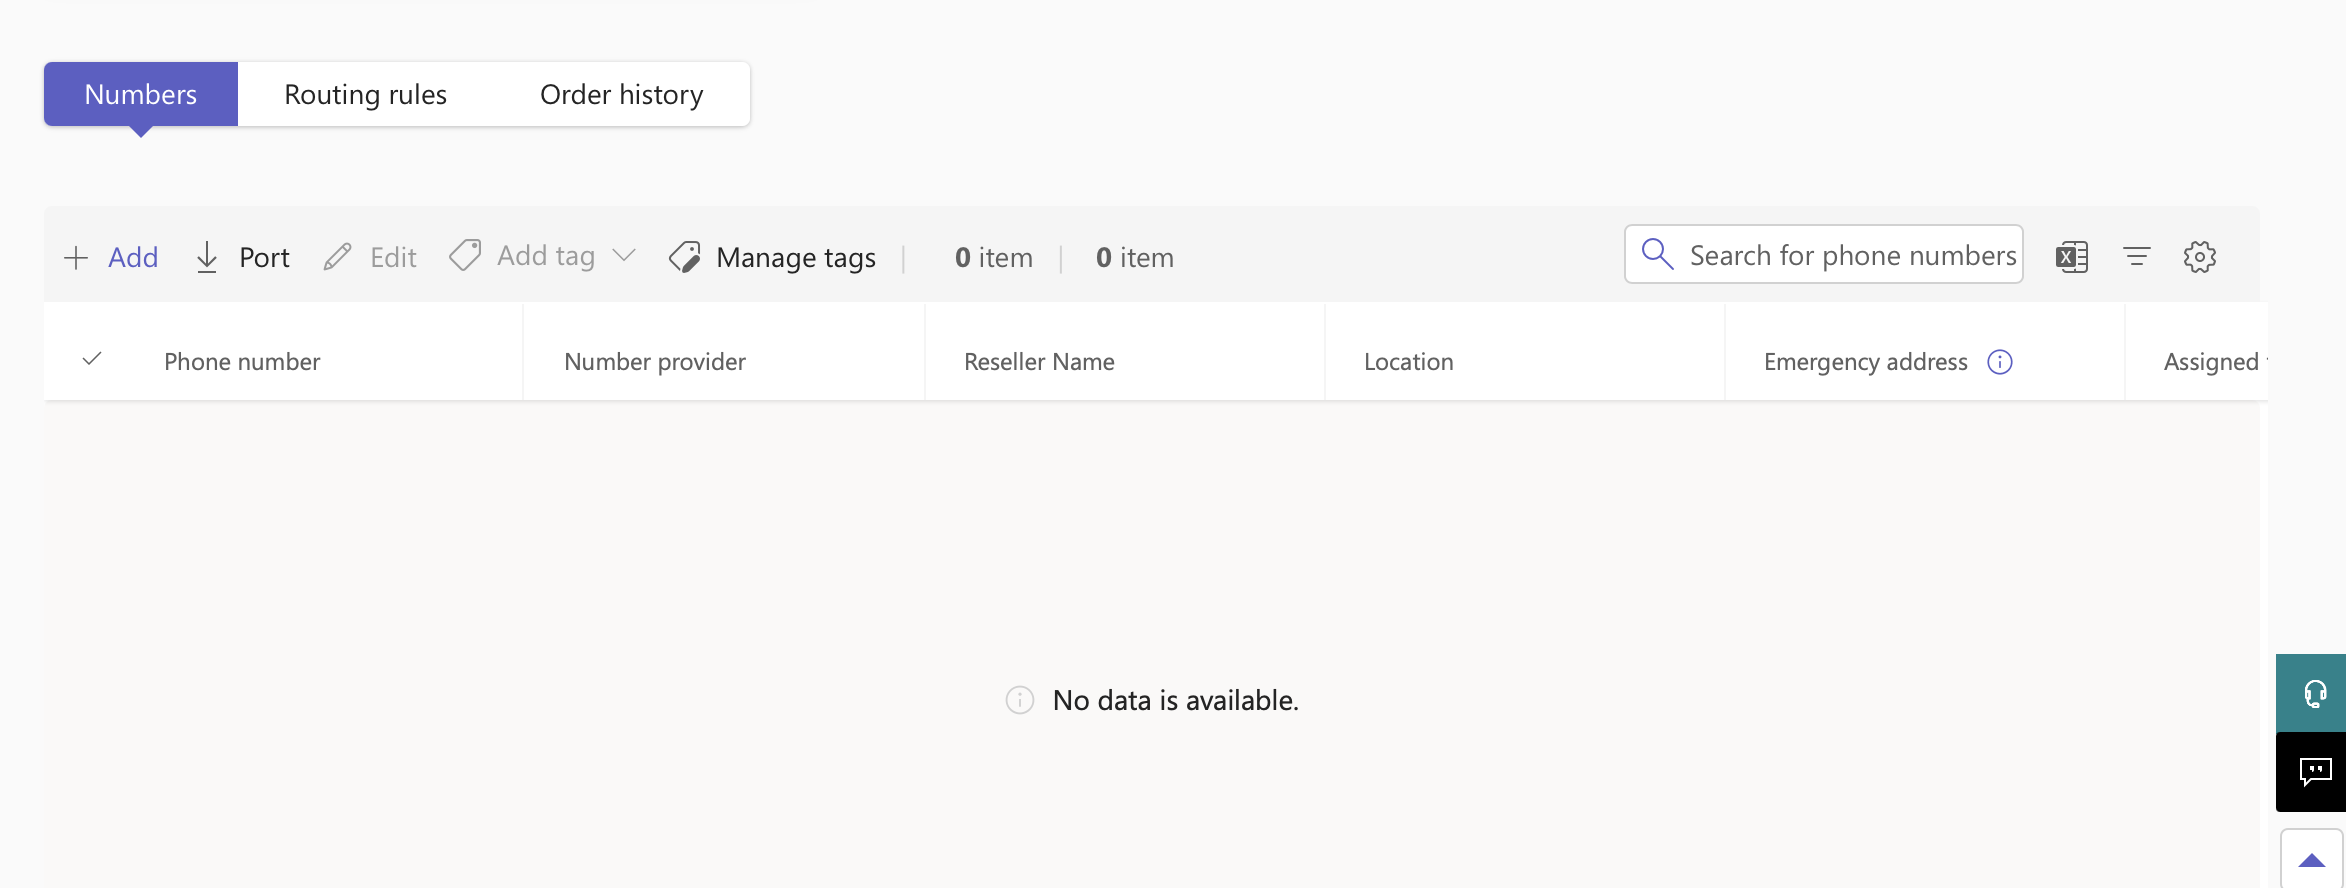Sort by Reseller Name column
The width and height of the screenshot is (2346, 888).
click(1039, 361)
